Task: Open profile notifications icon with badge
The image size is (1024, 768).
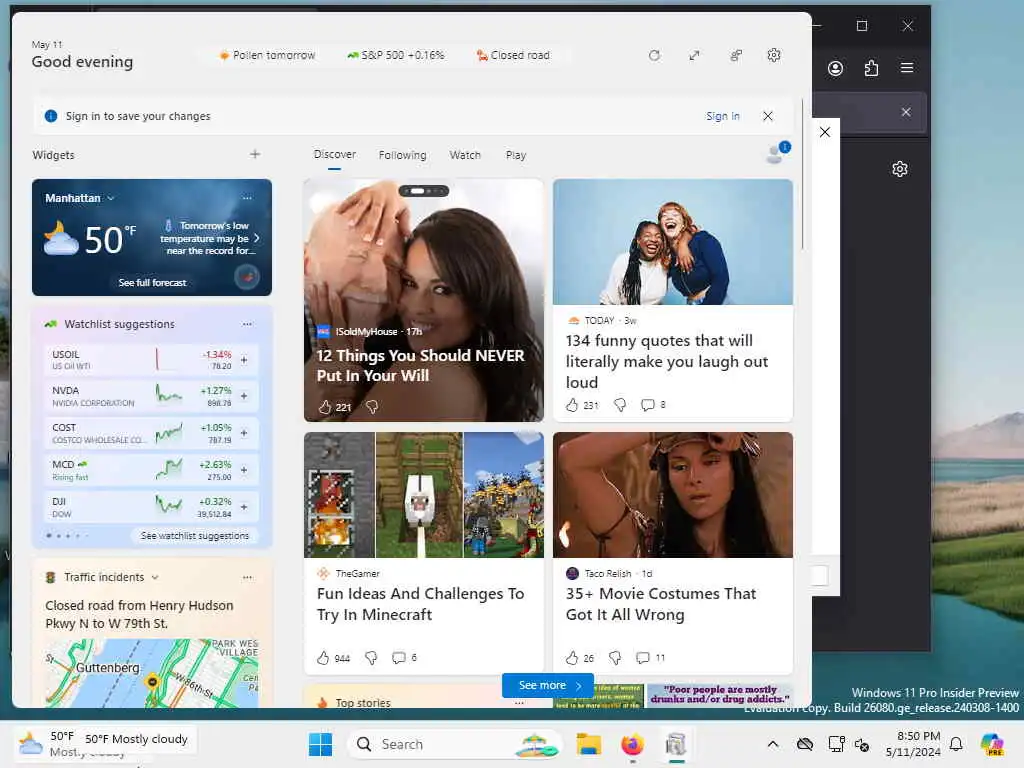Action: [777, 153]
